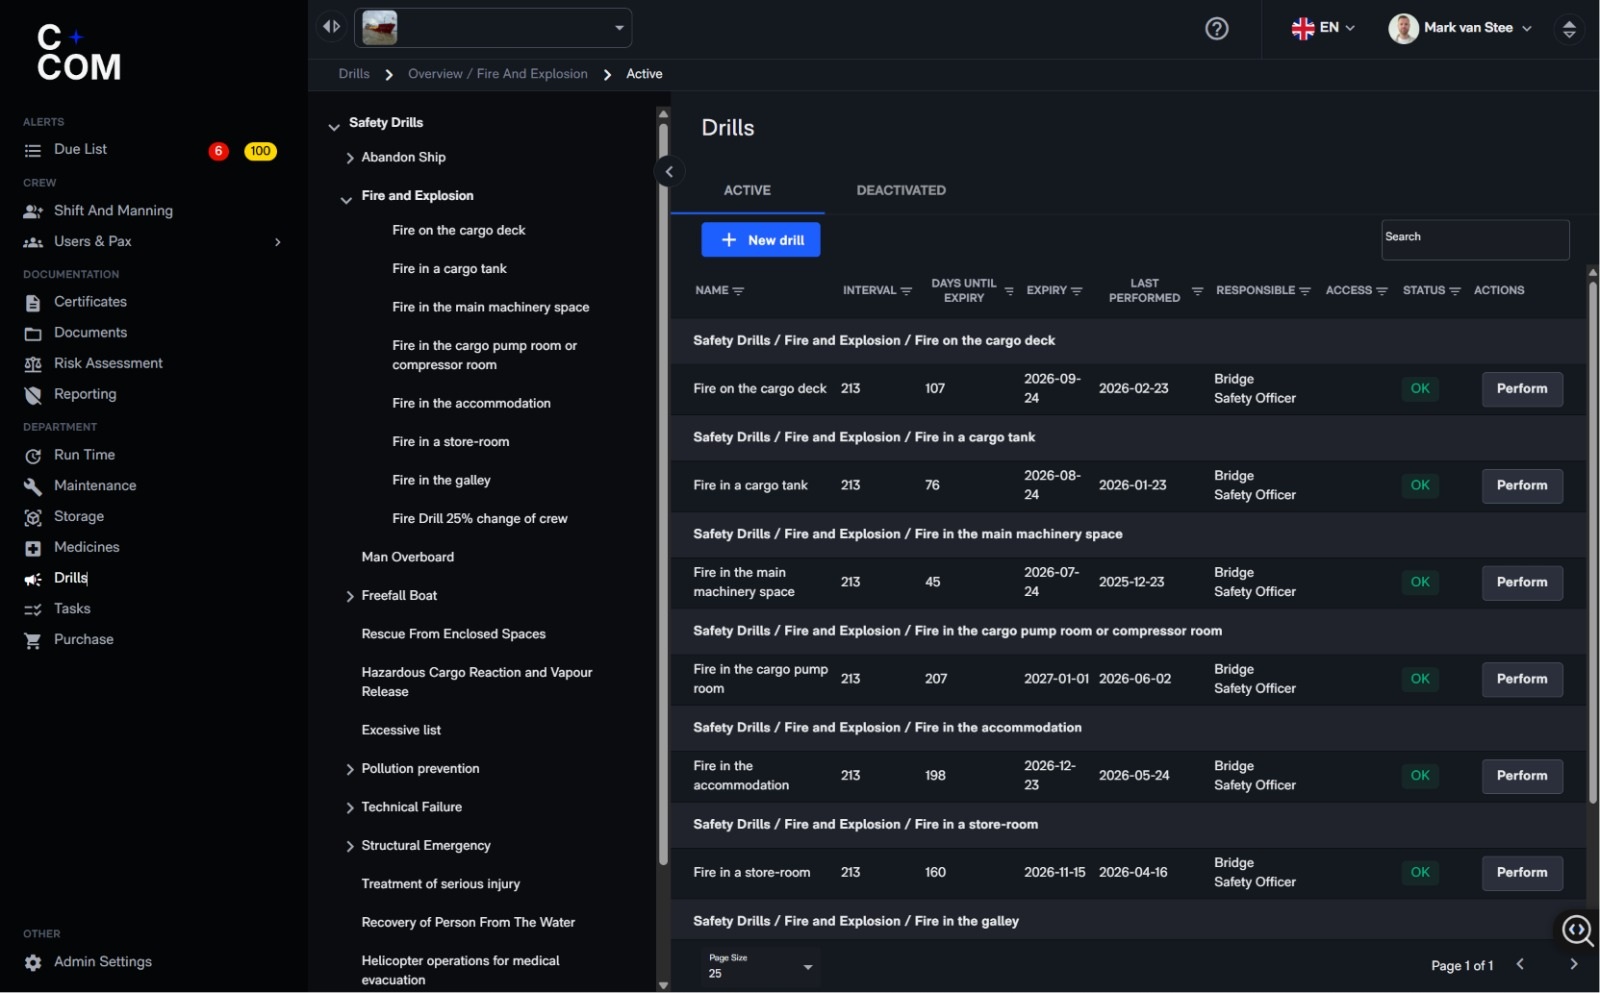This screenshot has width=1600, height=993.
Task: Expand the Technical Failure tree node
Action: (x=350, y=808)
